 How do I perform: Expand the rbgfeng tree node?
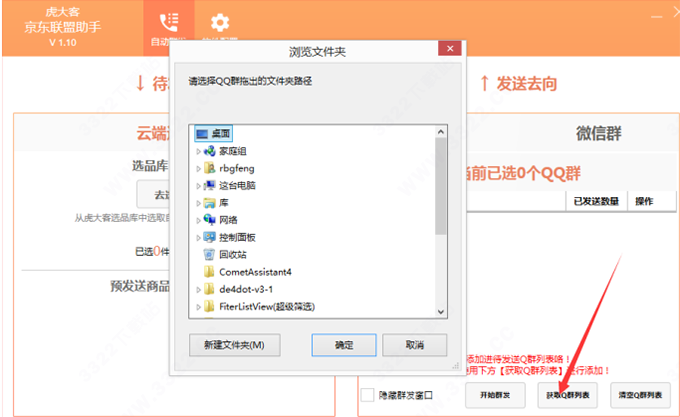point(198,169)
